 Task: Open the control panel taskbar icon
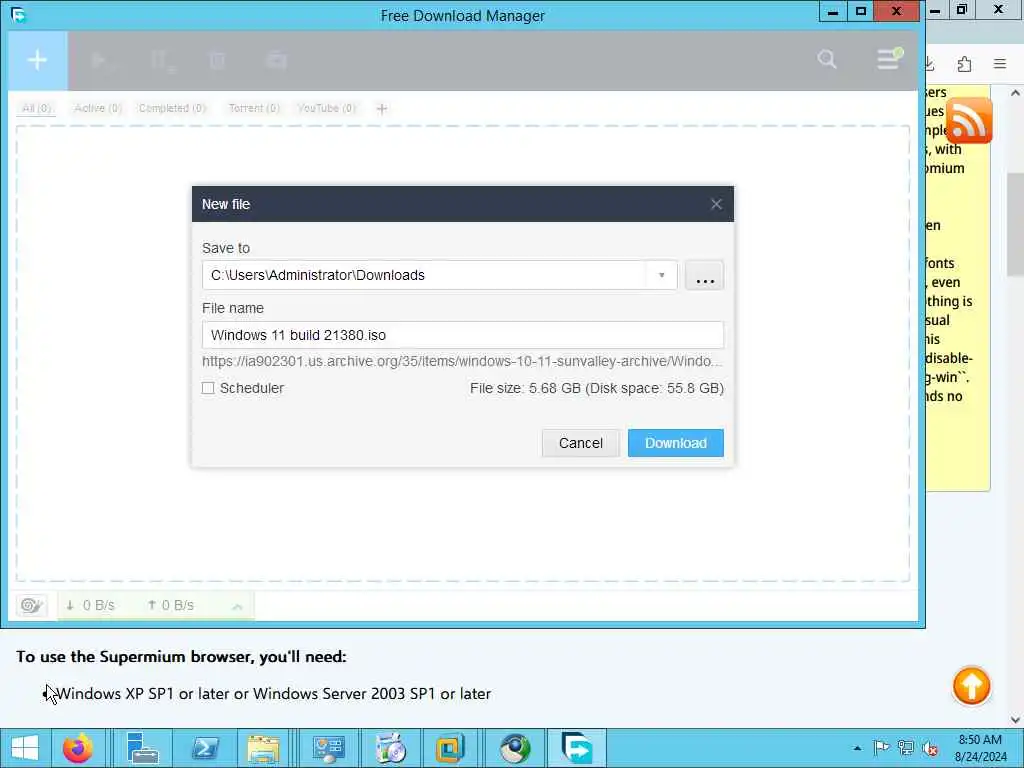pyautogui.click(x=328, y=748)
